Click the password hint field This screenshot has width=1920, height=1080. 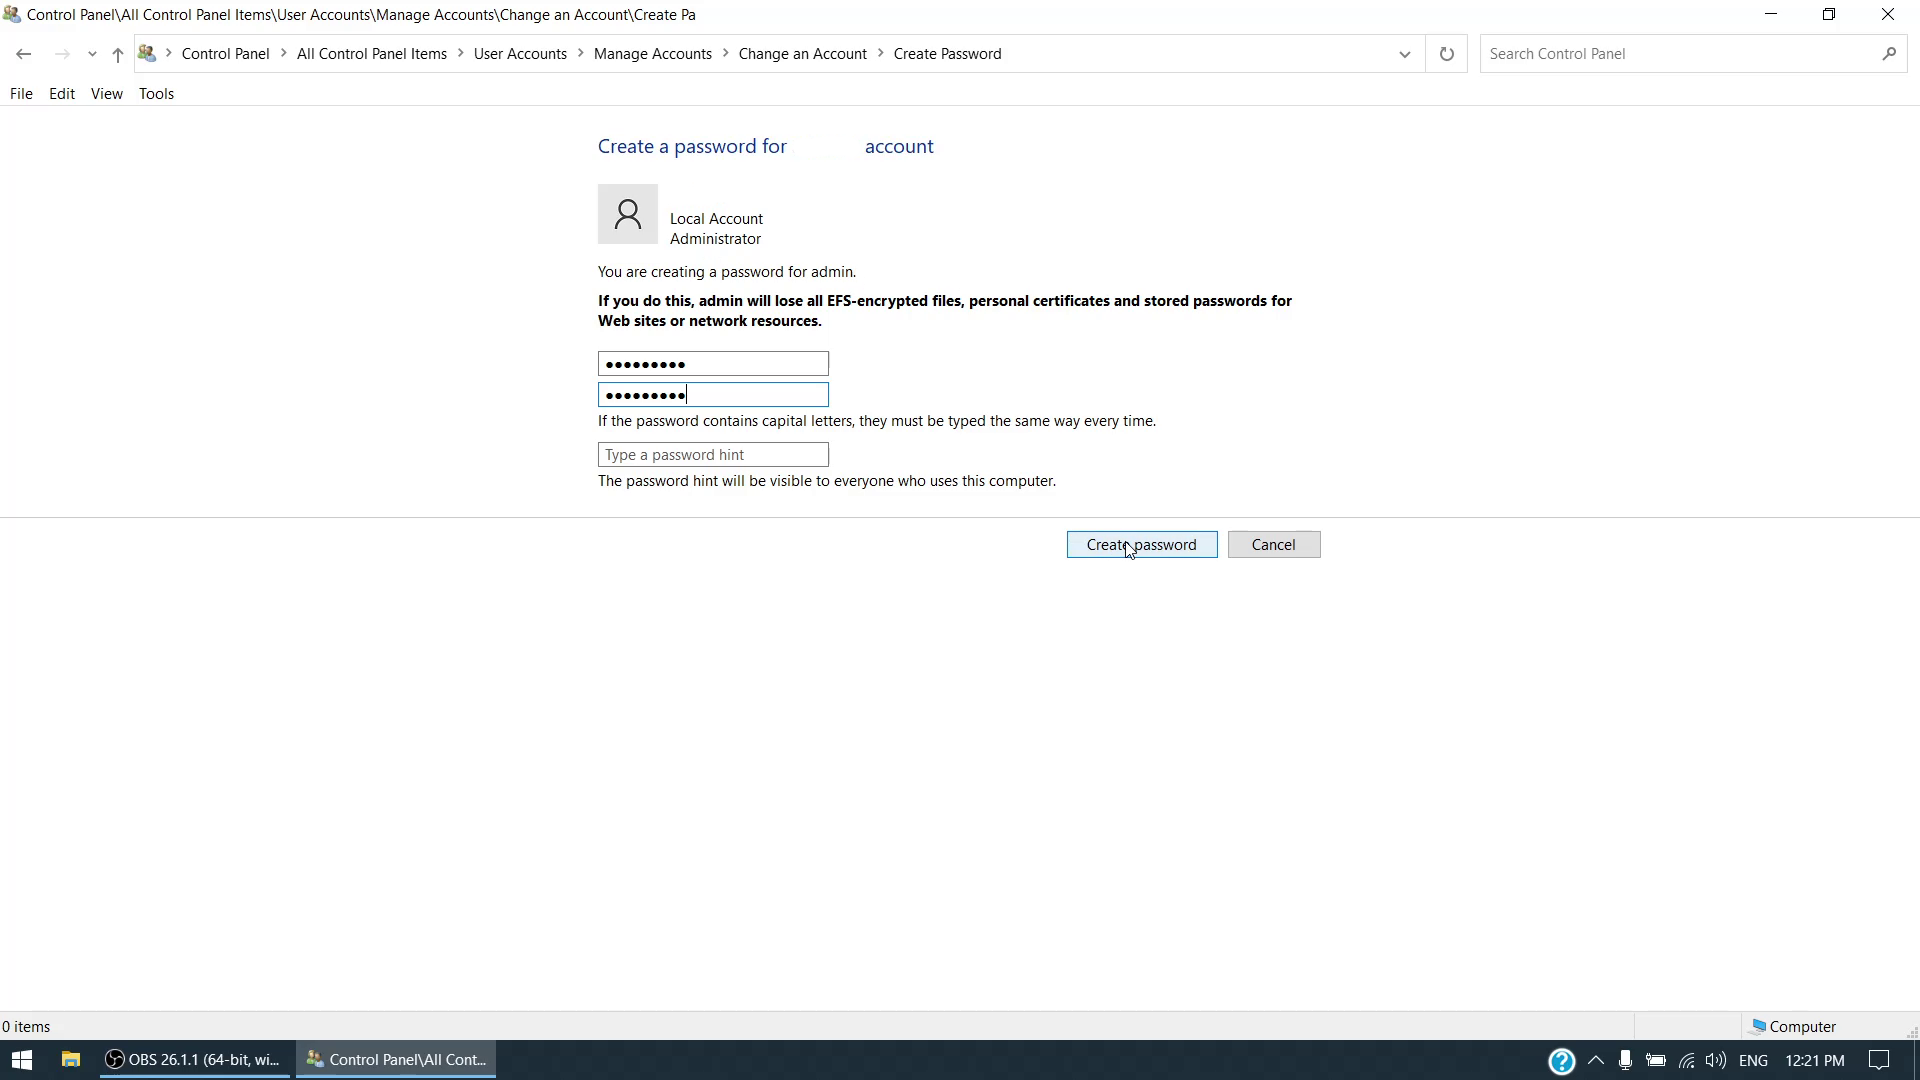(x=713, y=455)
